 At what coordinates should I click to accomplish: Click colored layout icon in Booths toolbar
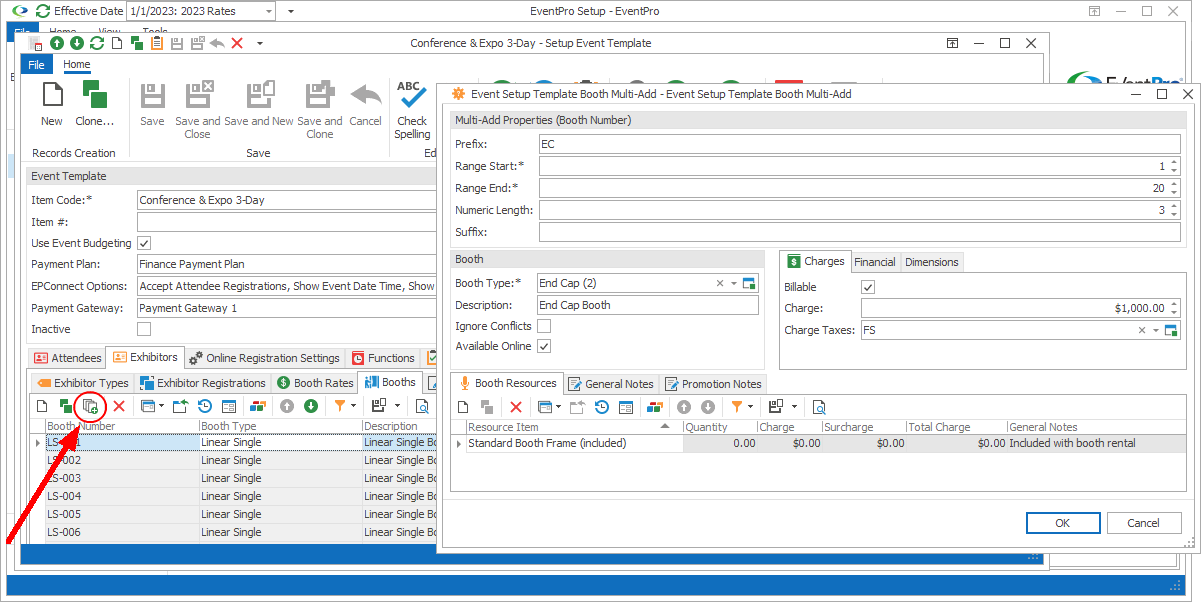pyautogui.click(x=258, y=406)
